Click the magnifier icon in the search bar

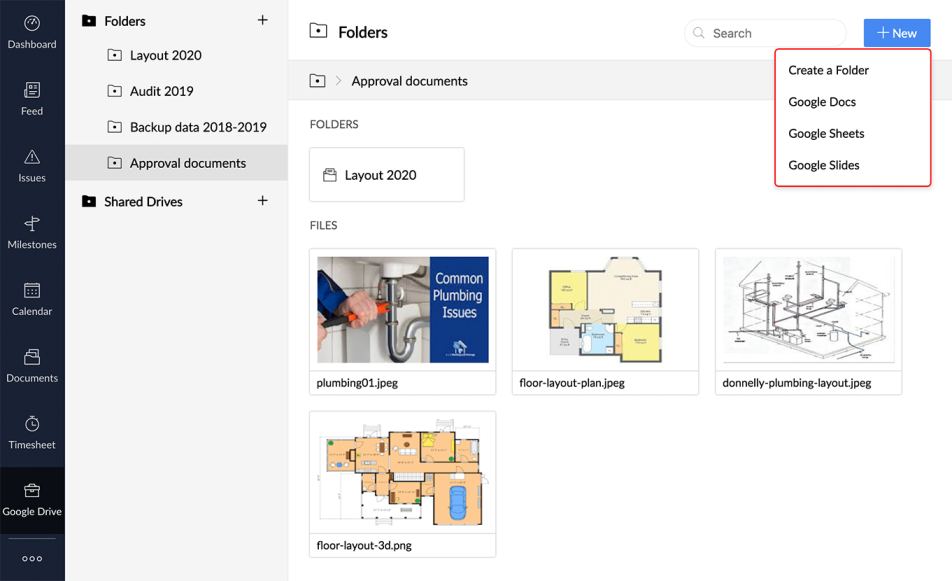click(x=699, y=33)
